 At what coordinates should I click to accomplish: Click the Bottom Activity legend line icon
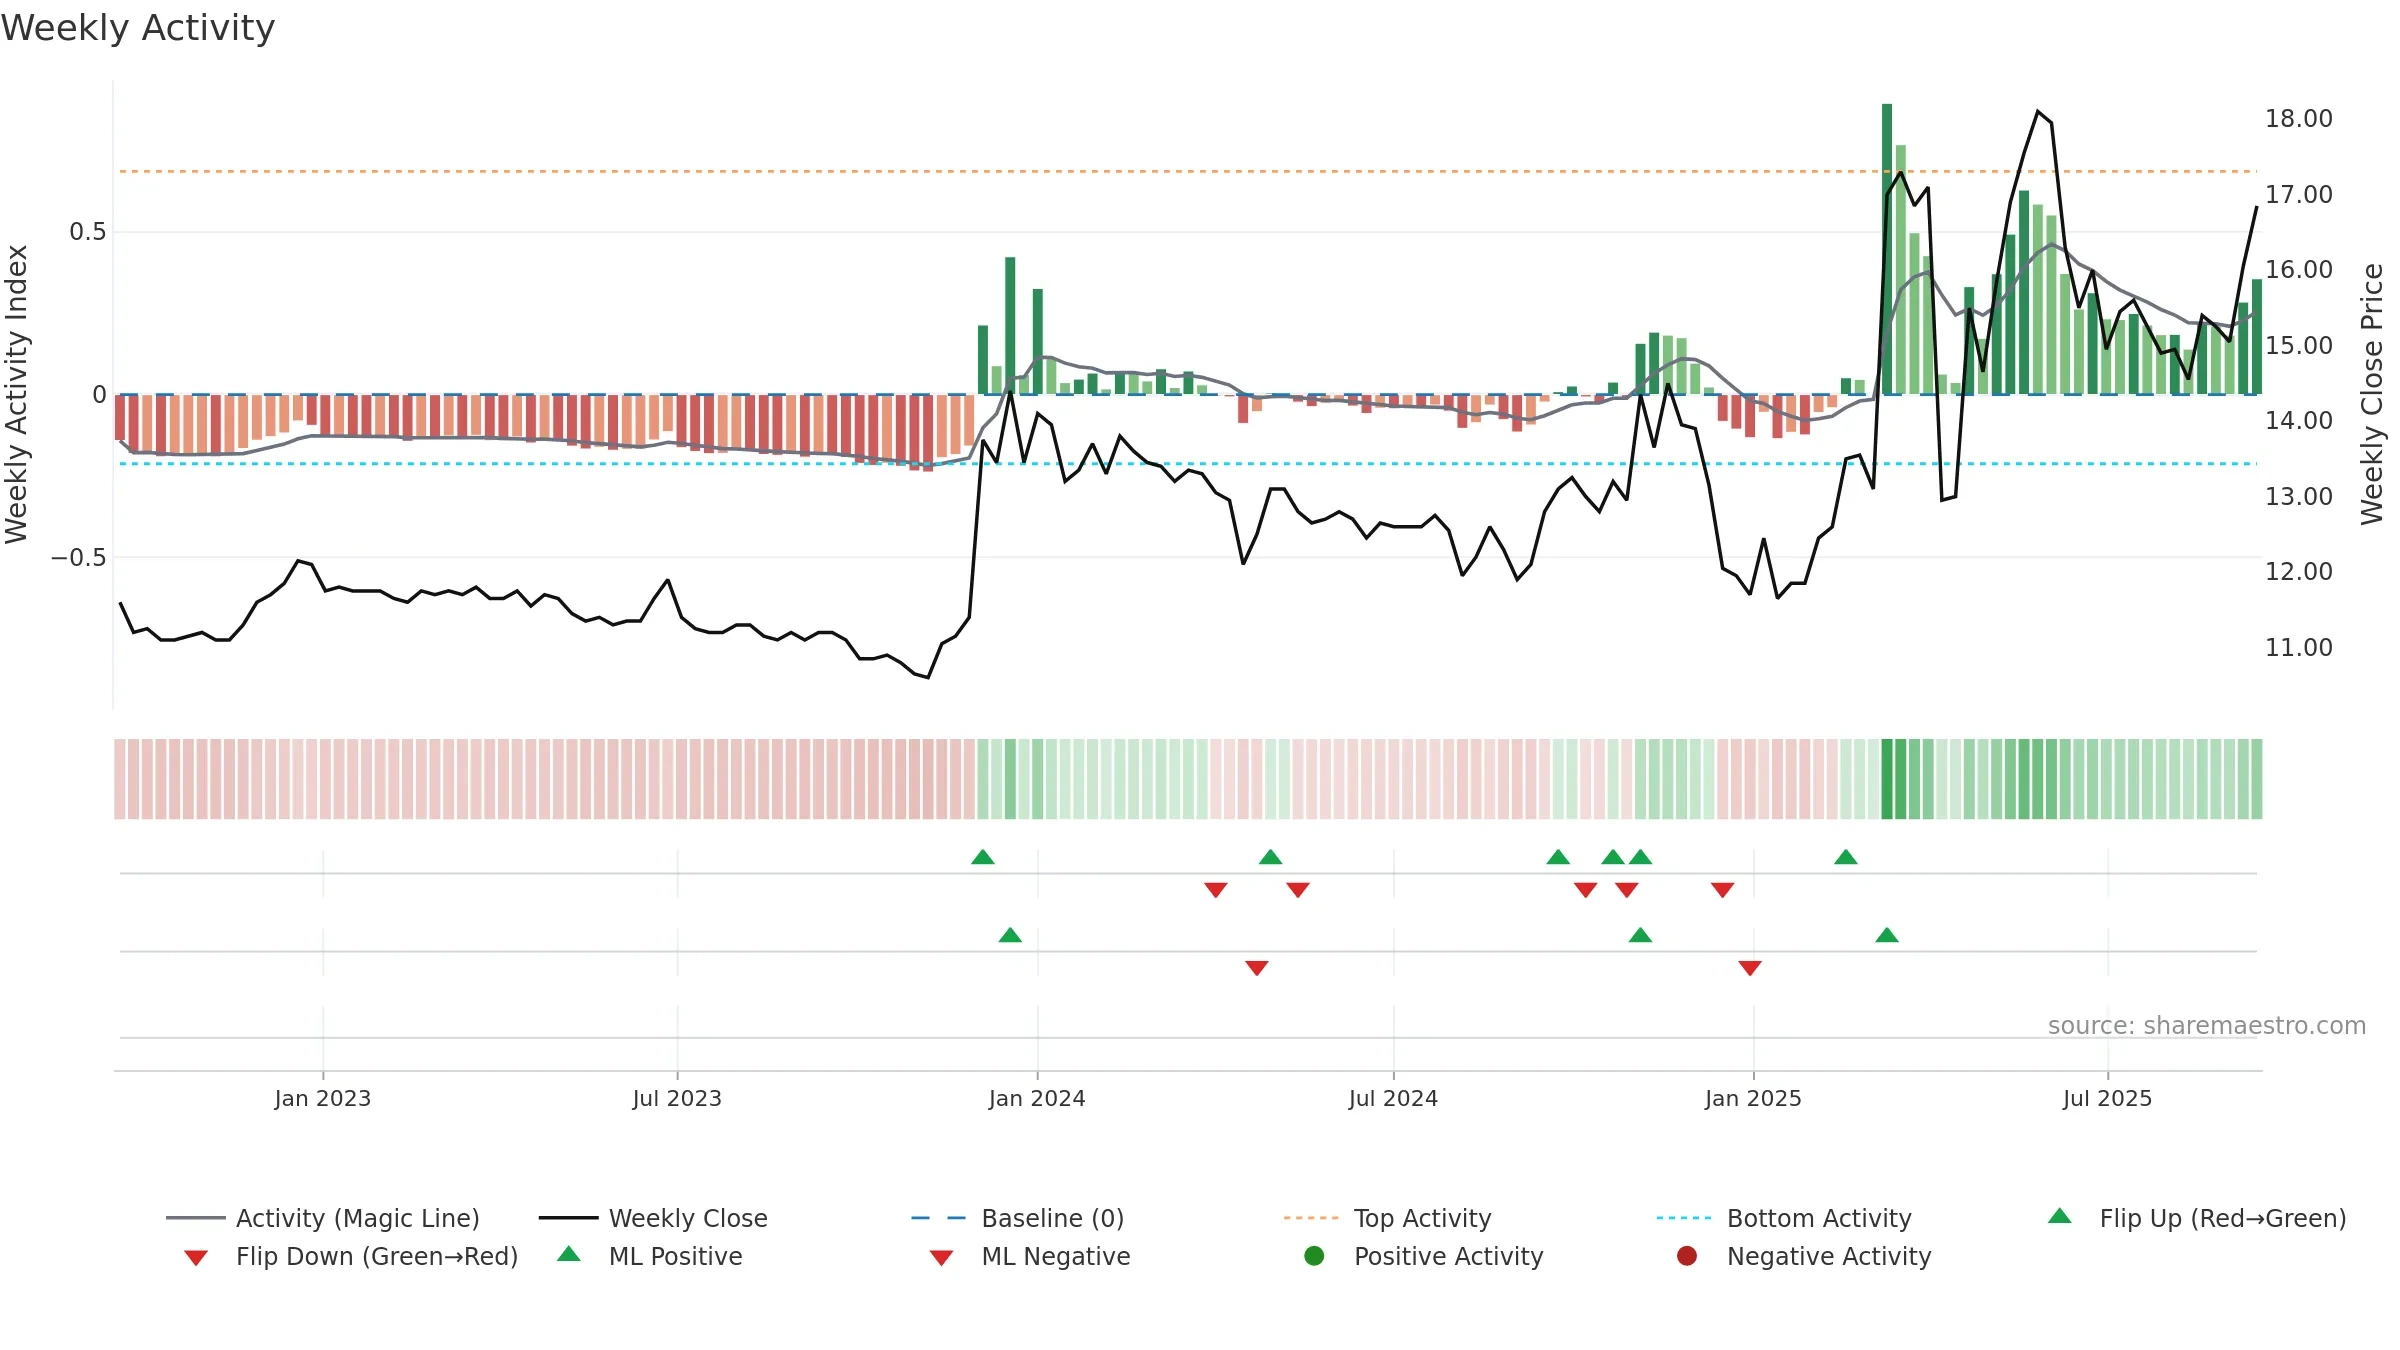coord(1683,1218)
